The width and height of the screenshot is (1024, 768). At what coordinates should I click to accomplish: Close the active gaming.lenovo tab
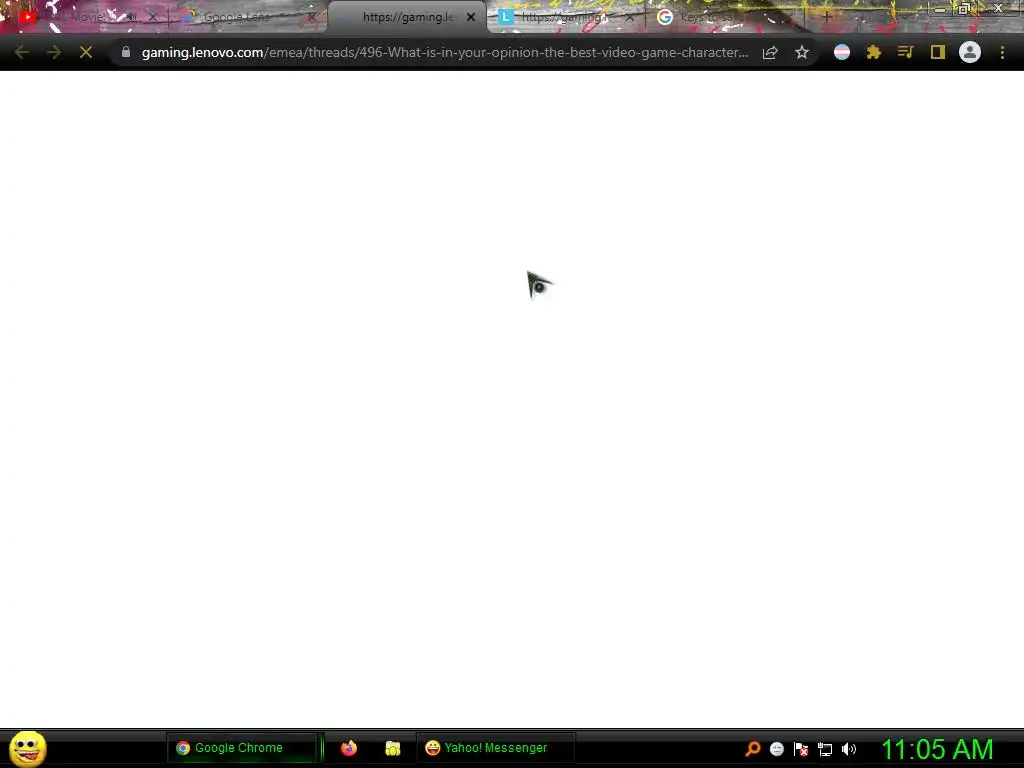coord(471,17)
